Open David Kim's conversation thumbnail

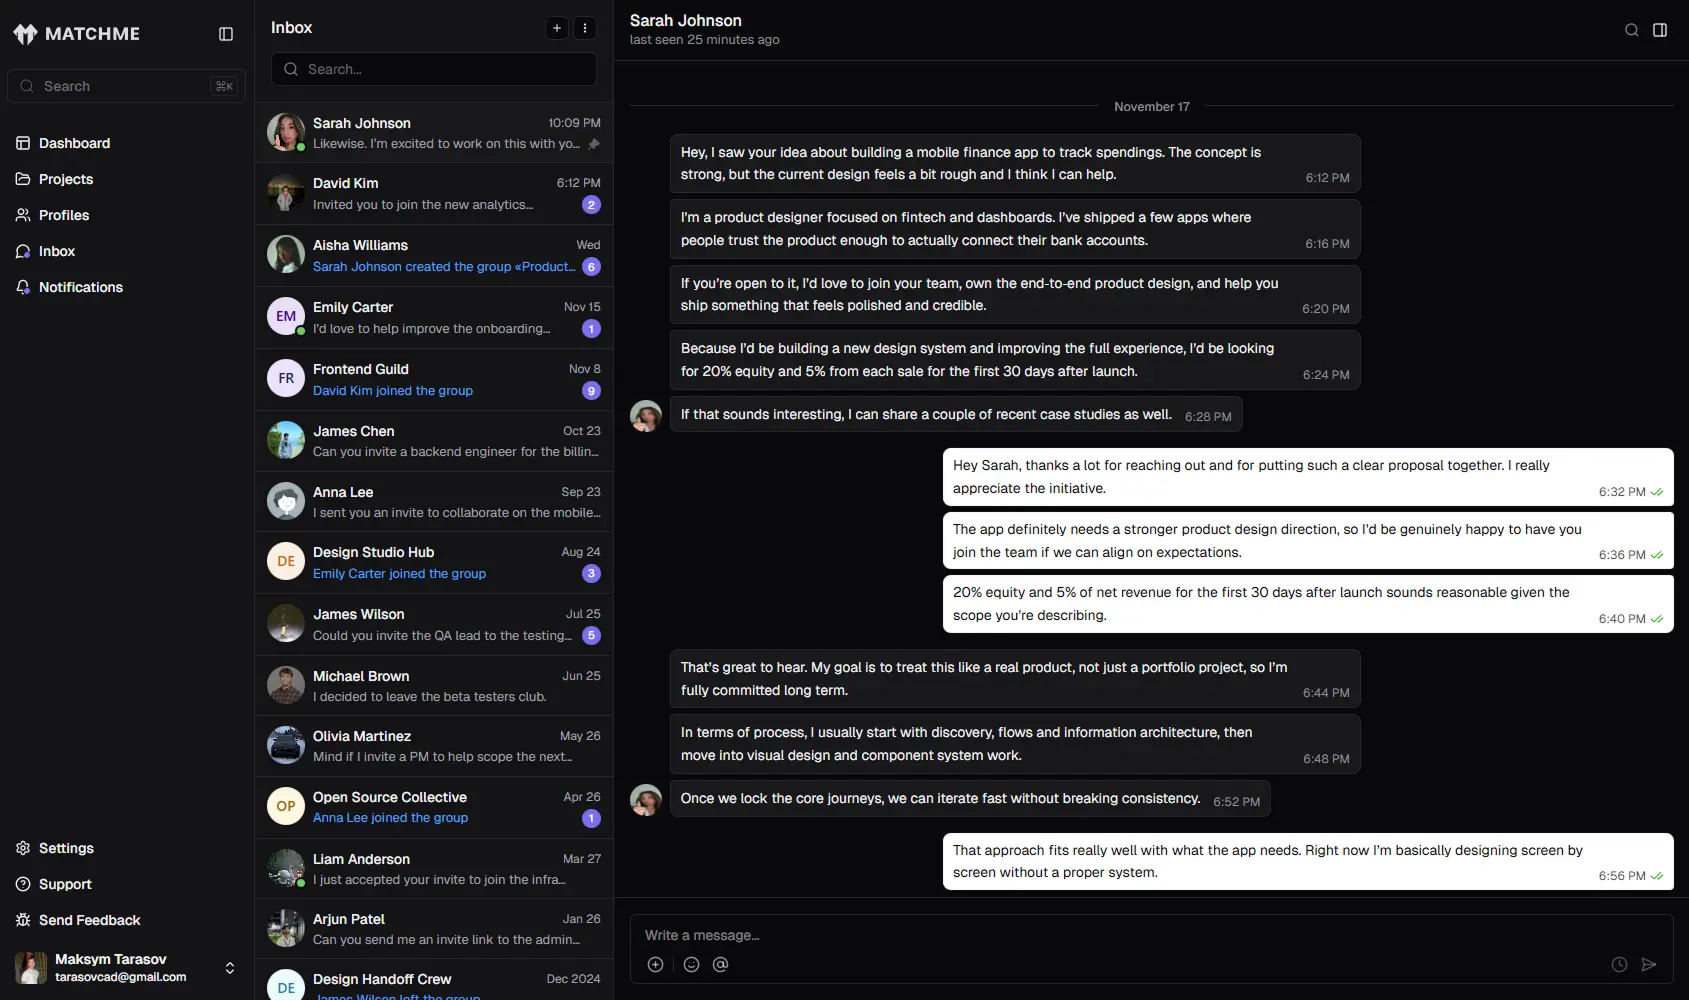[x=285, y=193]
